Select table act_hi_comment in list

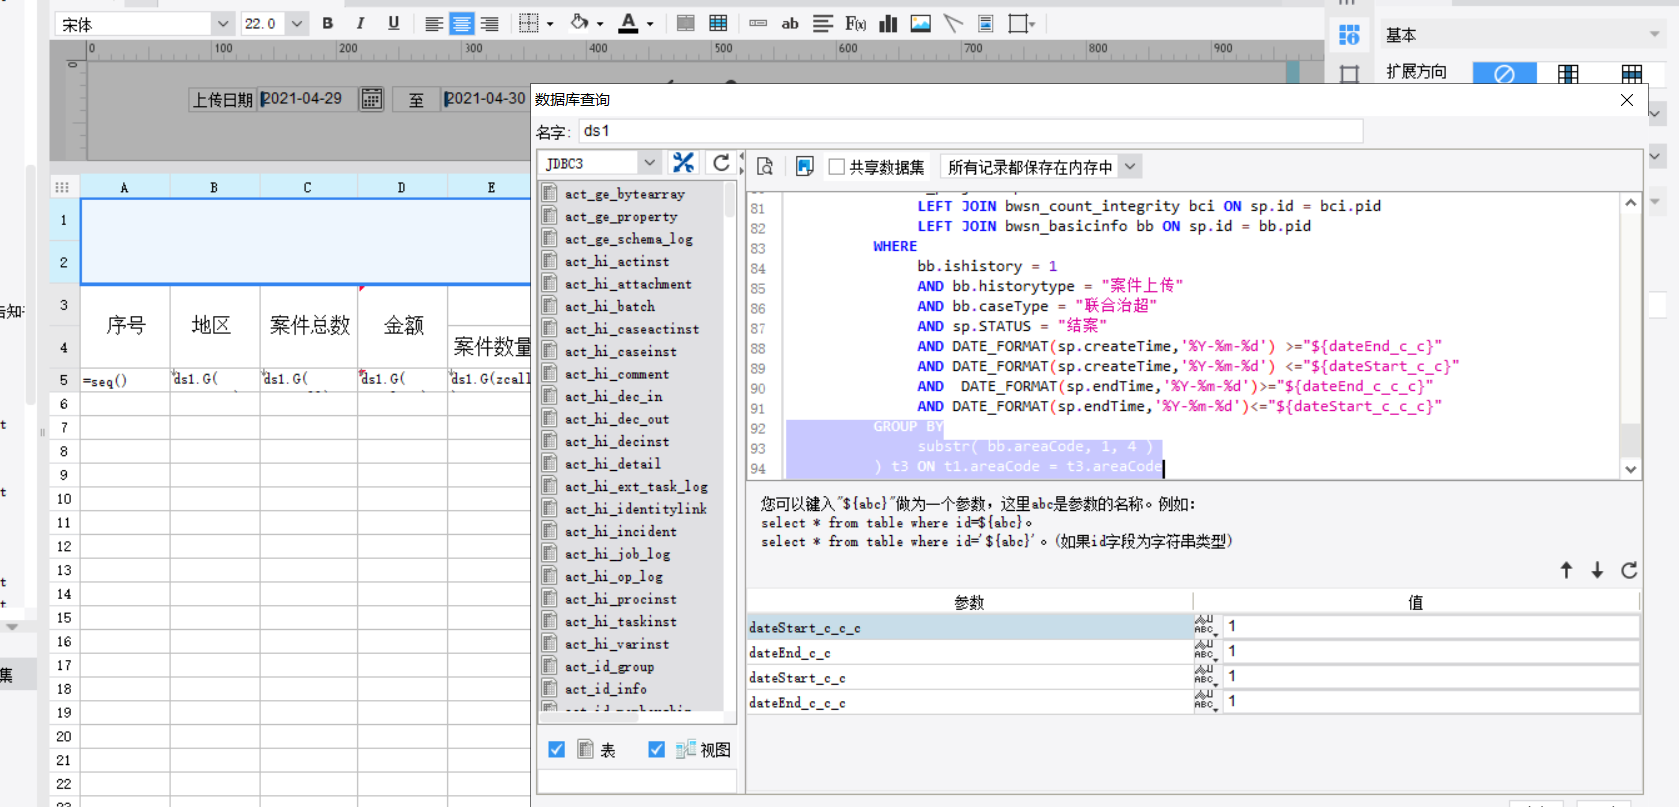pos(617,374)
